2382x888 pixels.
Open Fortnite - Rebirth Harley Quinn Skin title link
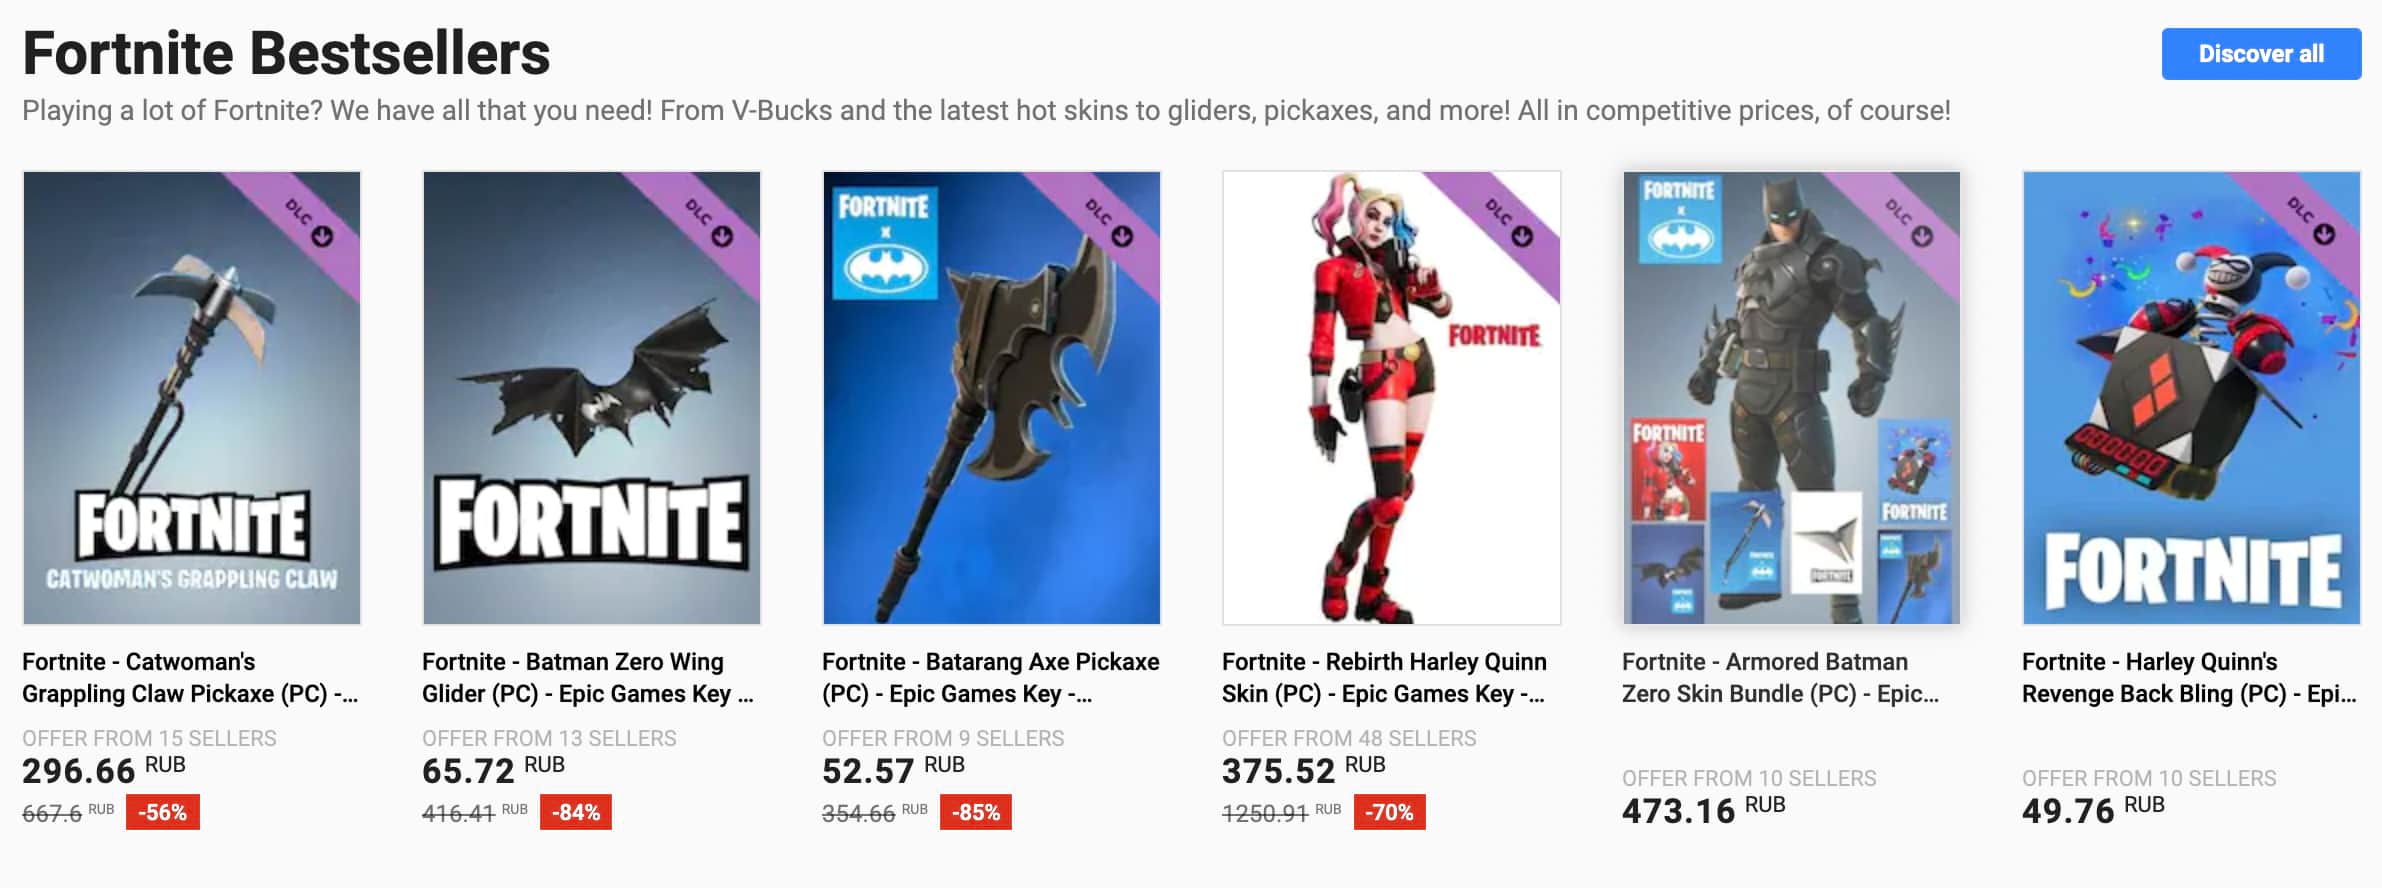1385,678
